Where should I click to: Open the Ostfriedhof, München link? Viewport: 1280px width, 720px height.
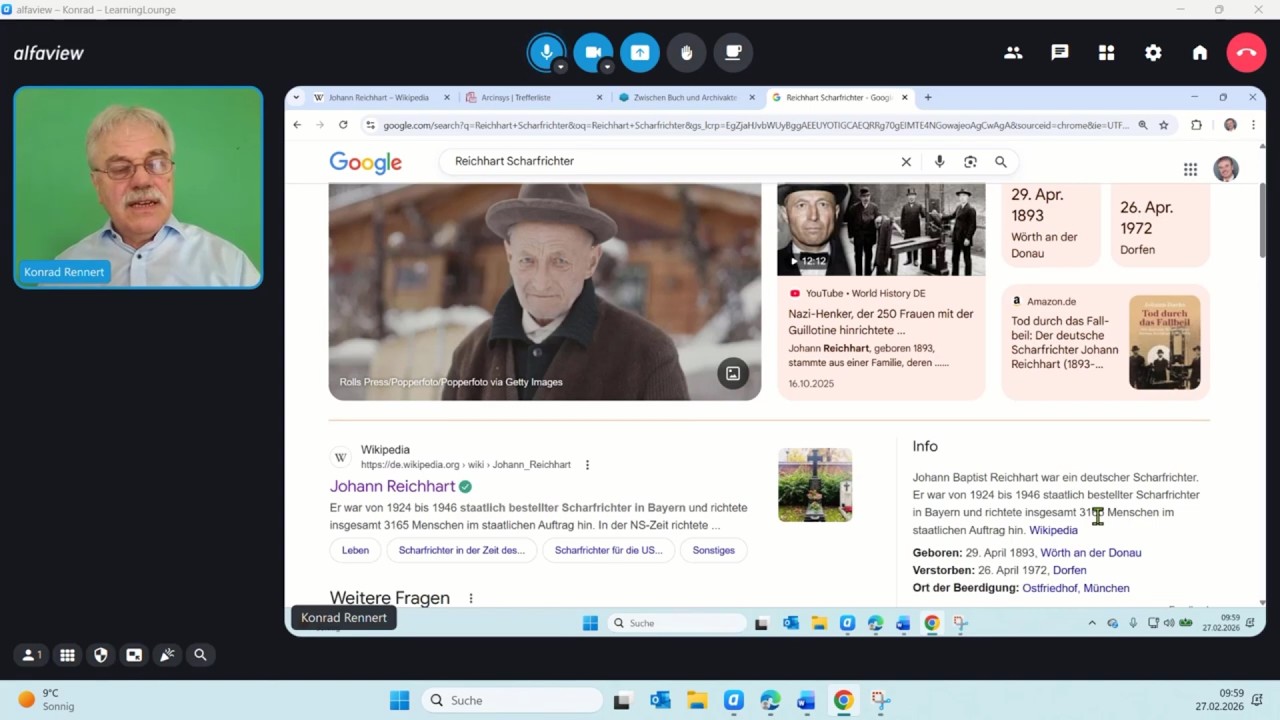point(1076,588)
